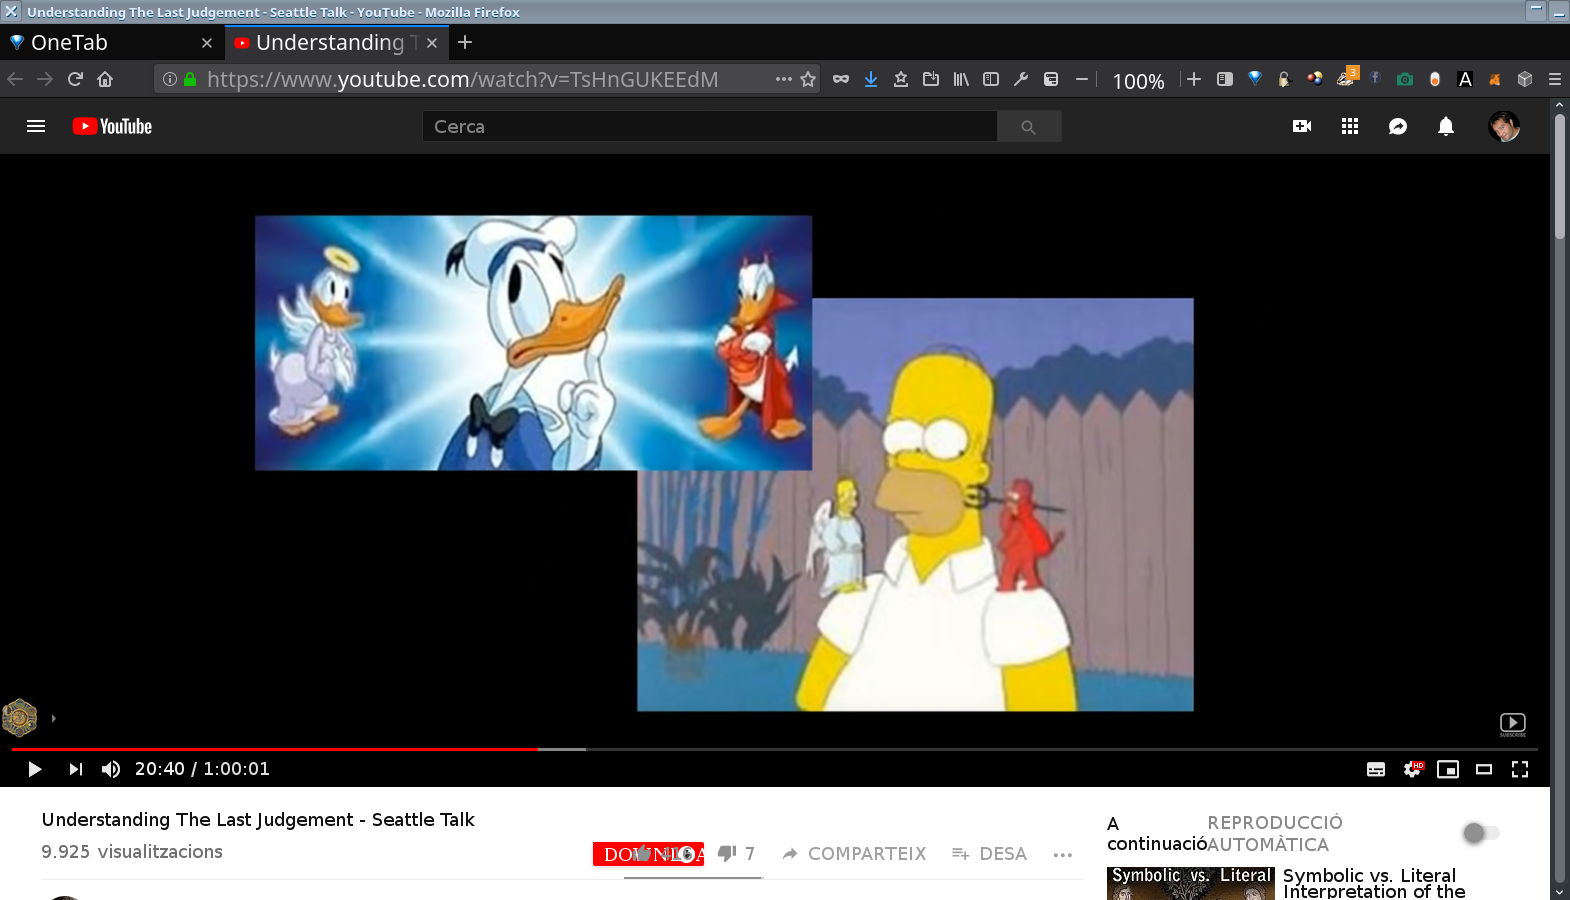This screenshot has width=1570, height=900.
Task: Toggle the autoplay switch
Action: tap(1480, 832)
